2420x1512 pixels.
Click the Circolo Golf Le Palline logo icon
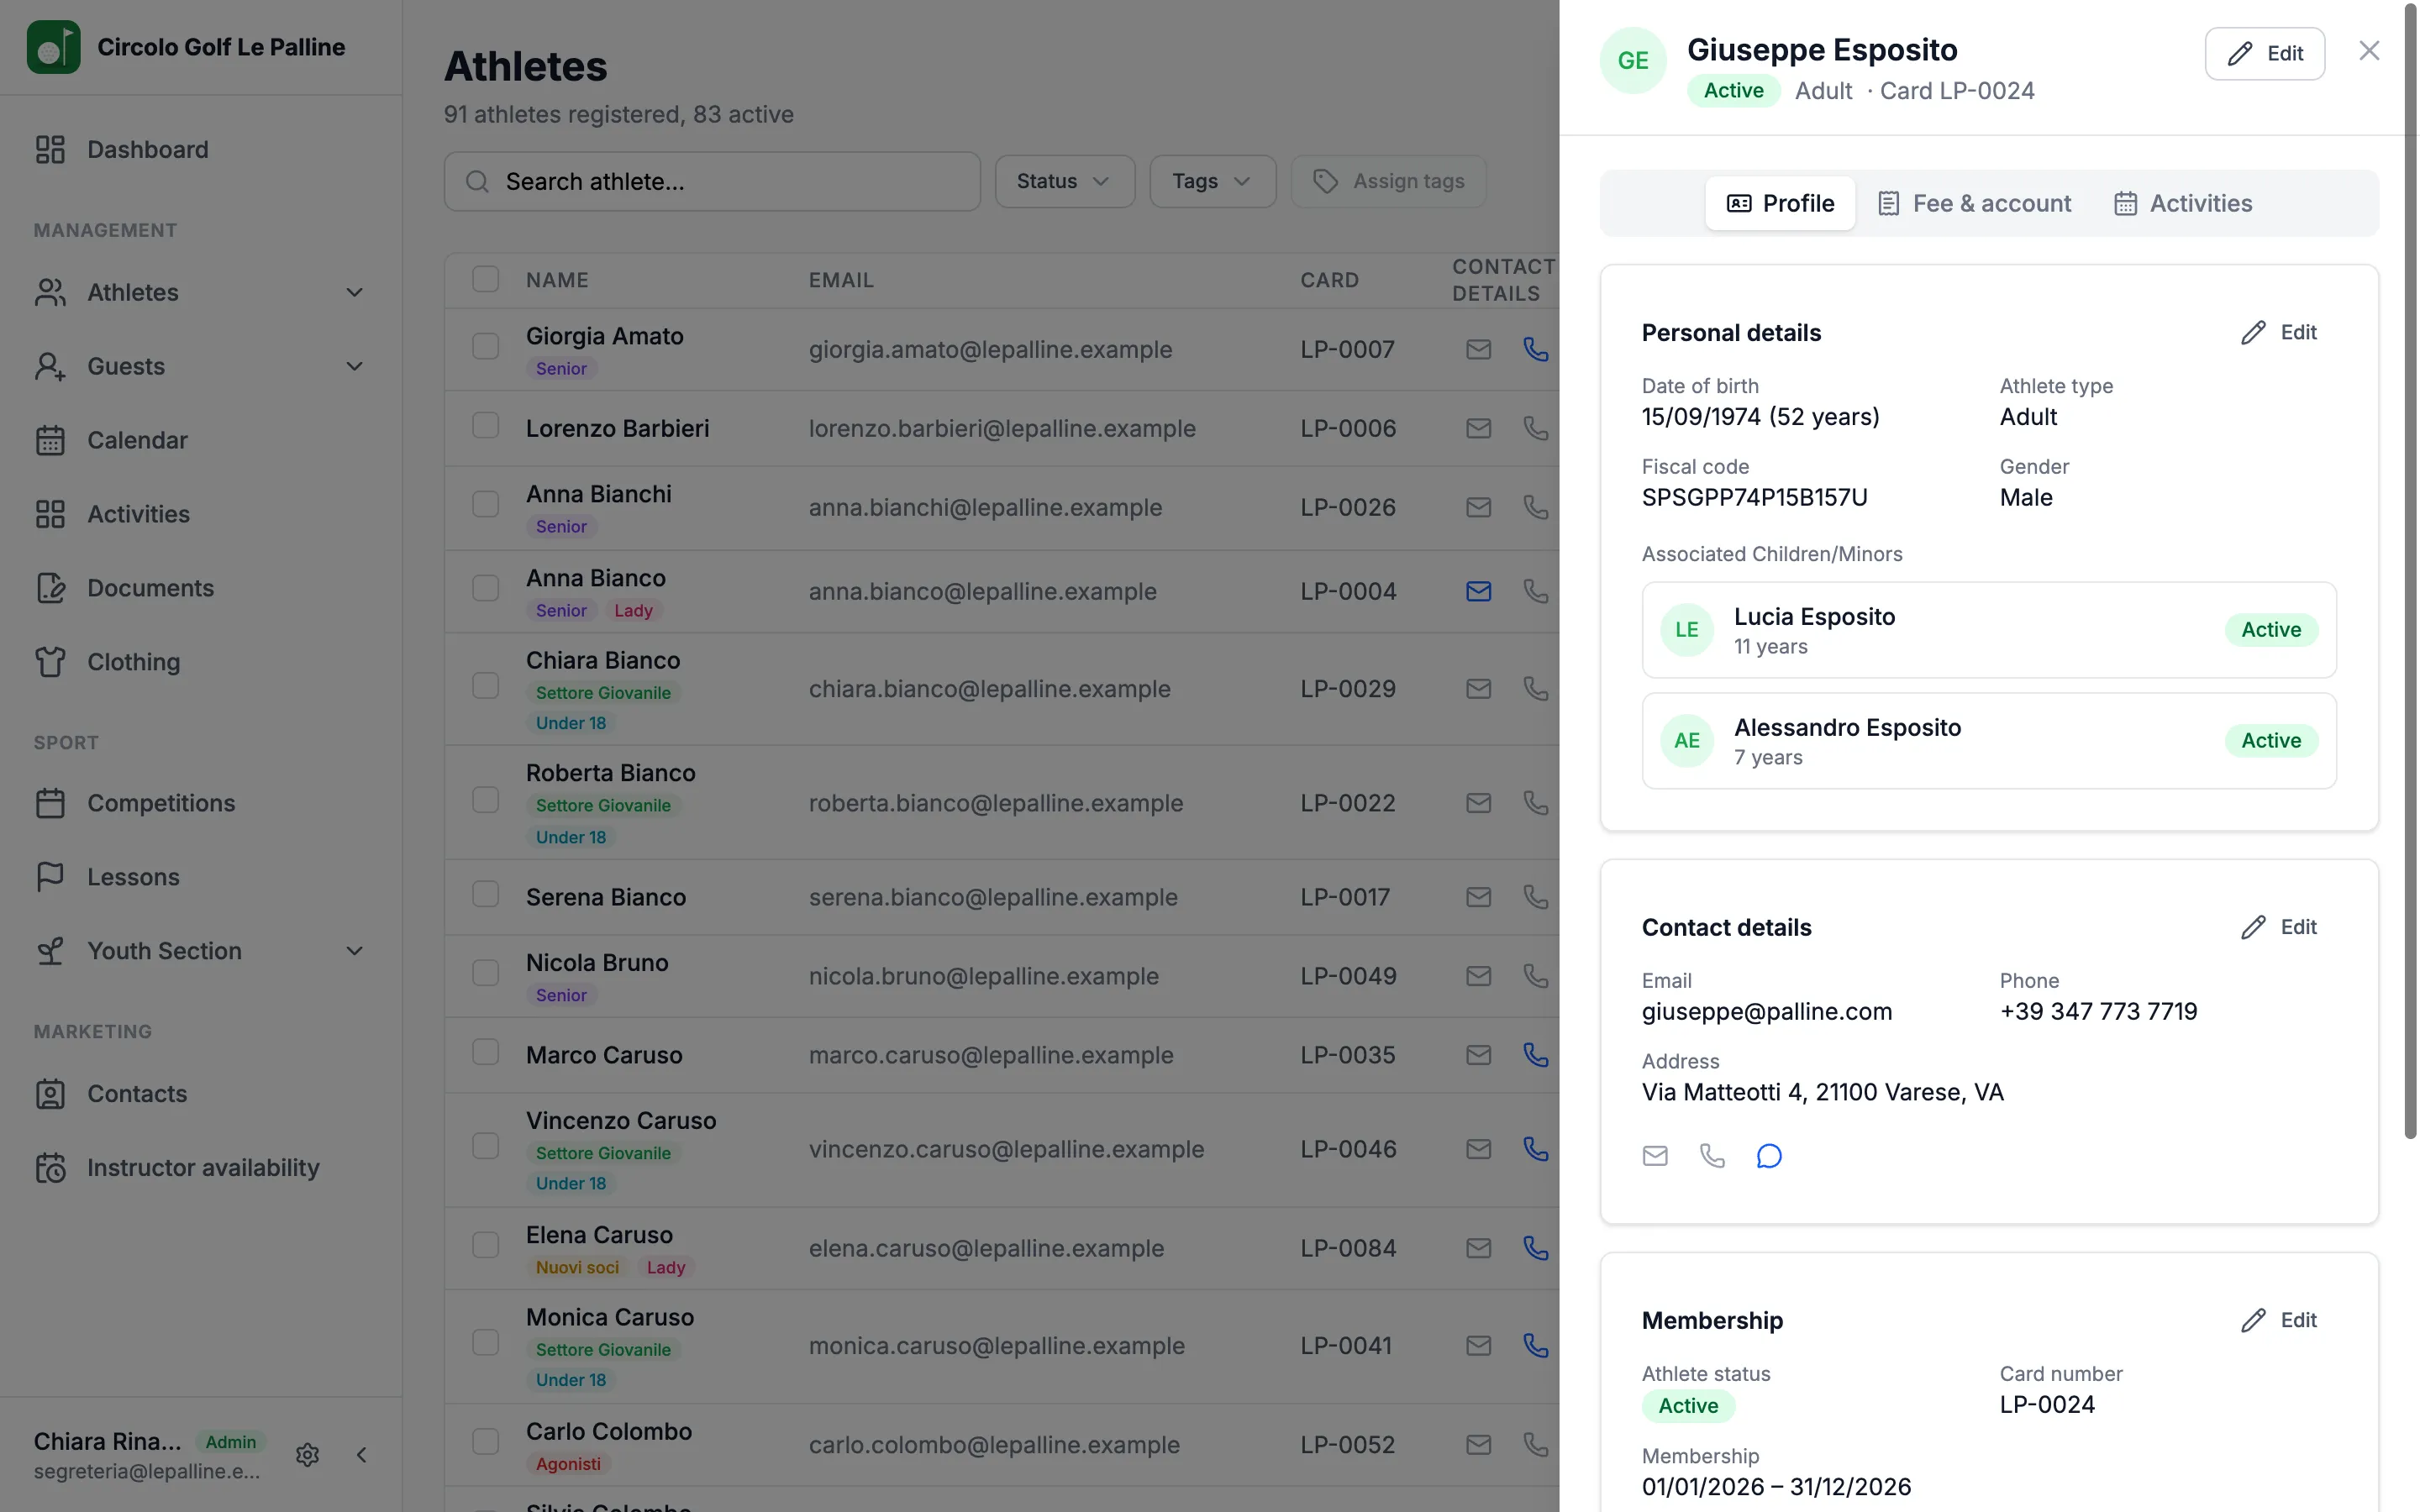54,47
